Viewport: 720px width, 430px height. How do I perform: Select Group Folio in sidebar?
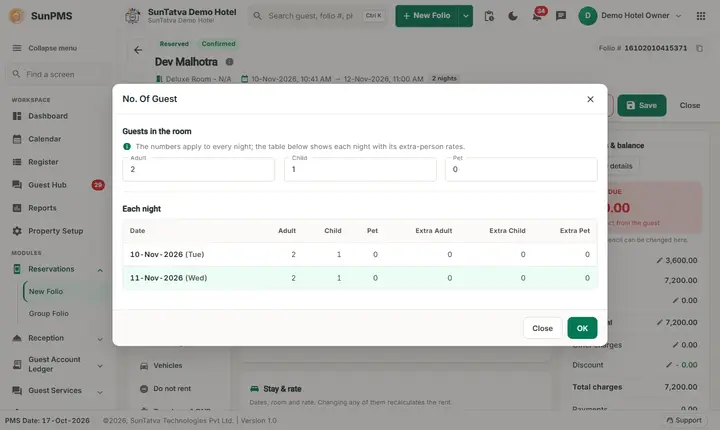[49, 313]
